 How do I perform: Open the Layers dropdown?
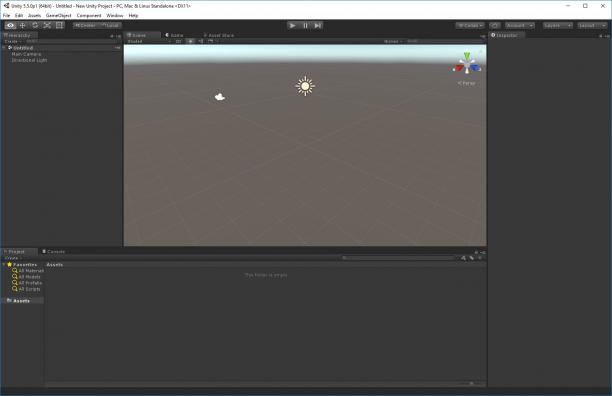pos(557,25)
